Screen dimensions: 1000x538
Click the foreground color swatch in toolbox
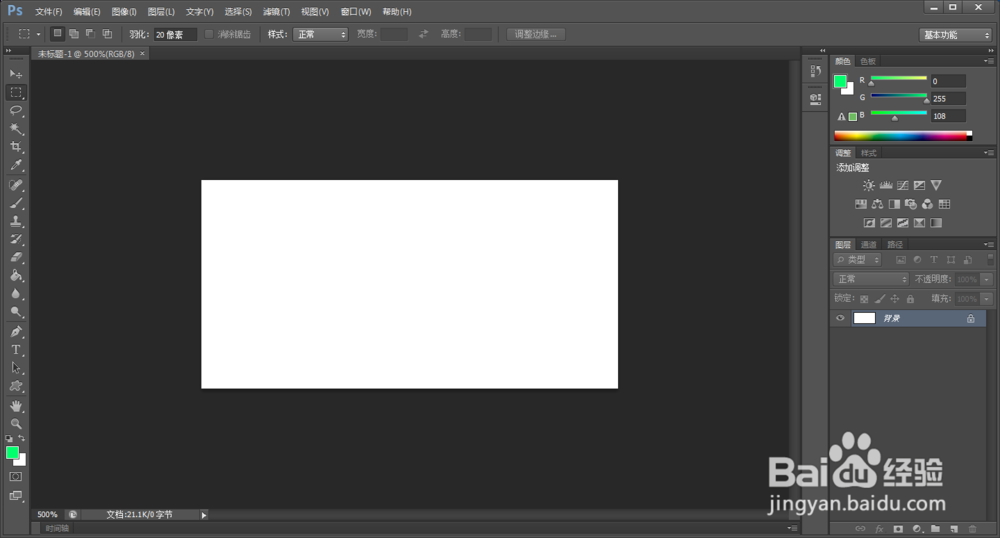[x=12, y=453]
